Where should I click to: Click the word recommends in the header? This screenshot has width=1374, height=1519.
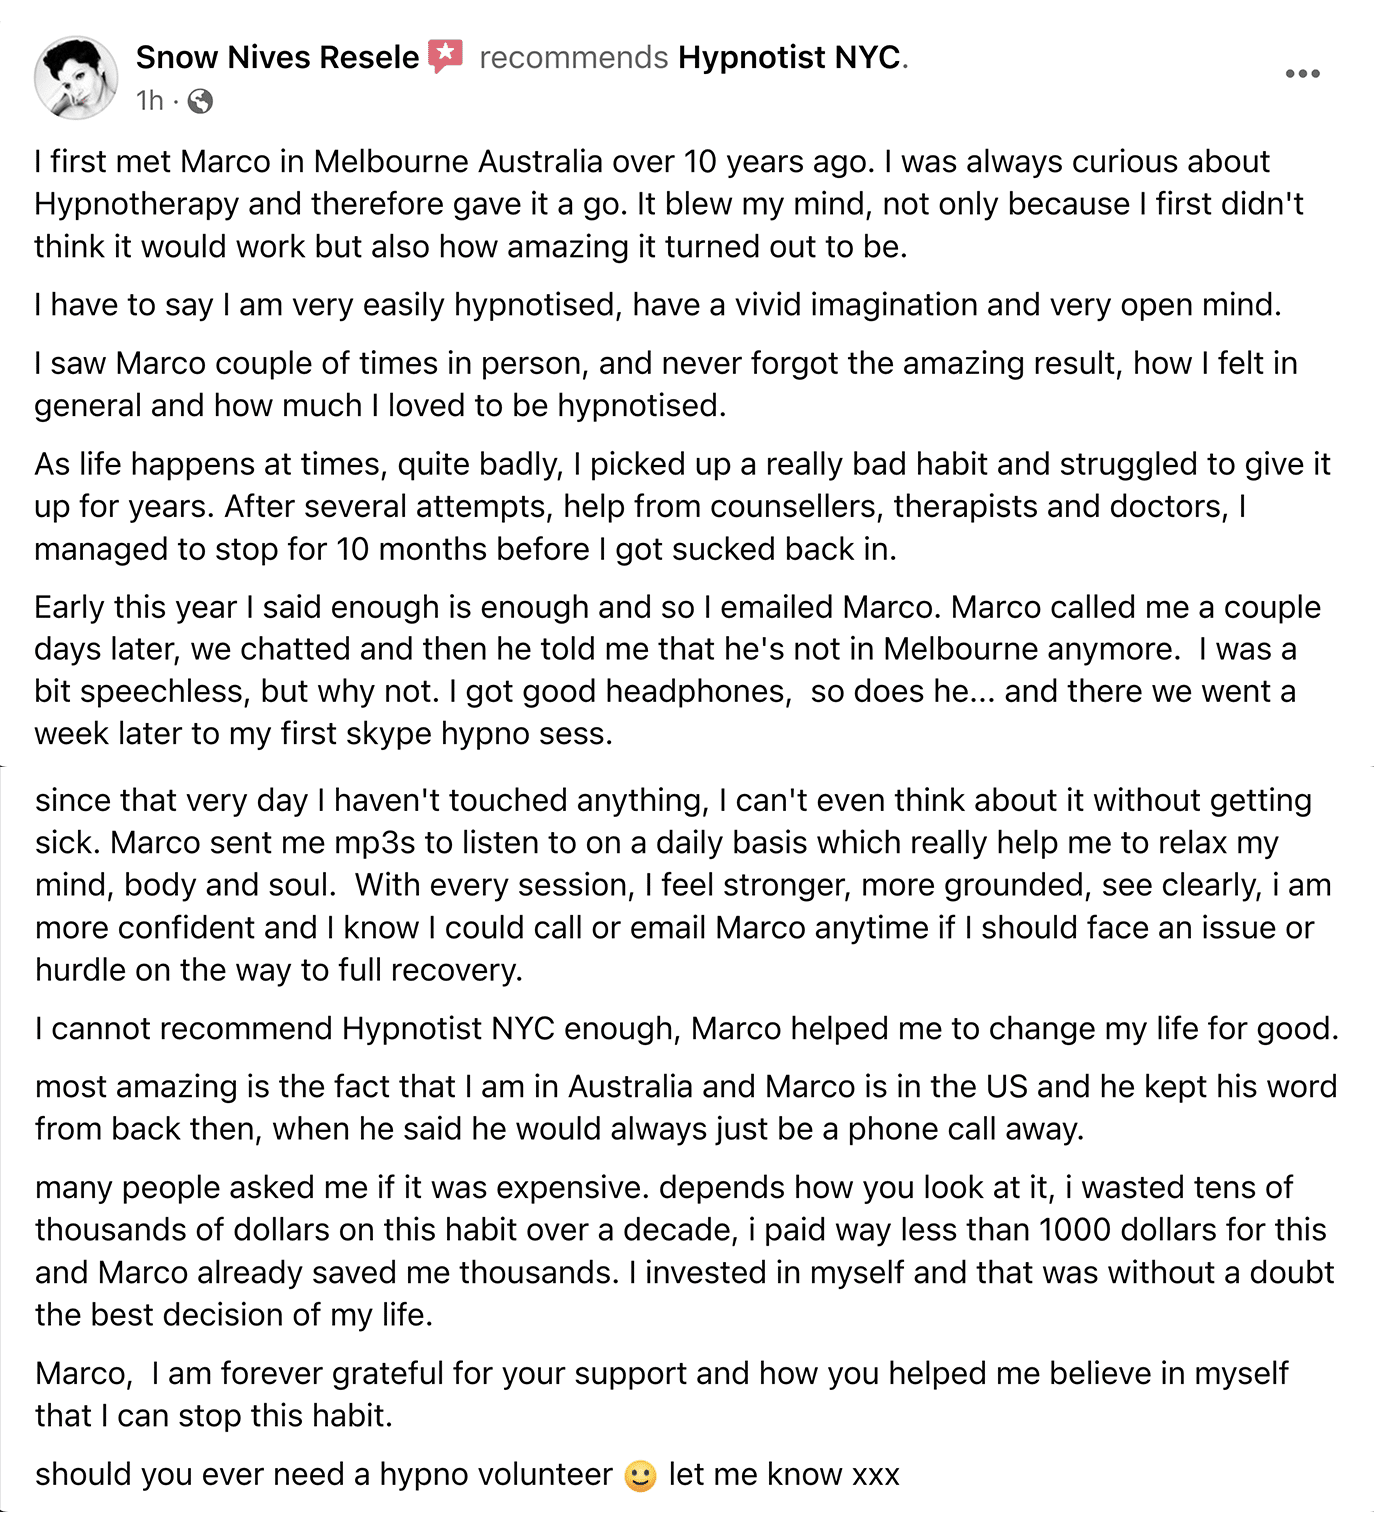pos(574,57)
